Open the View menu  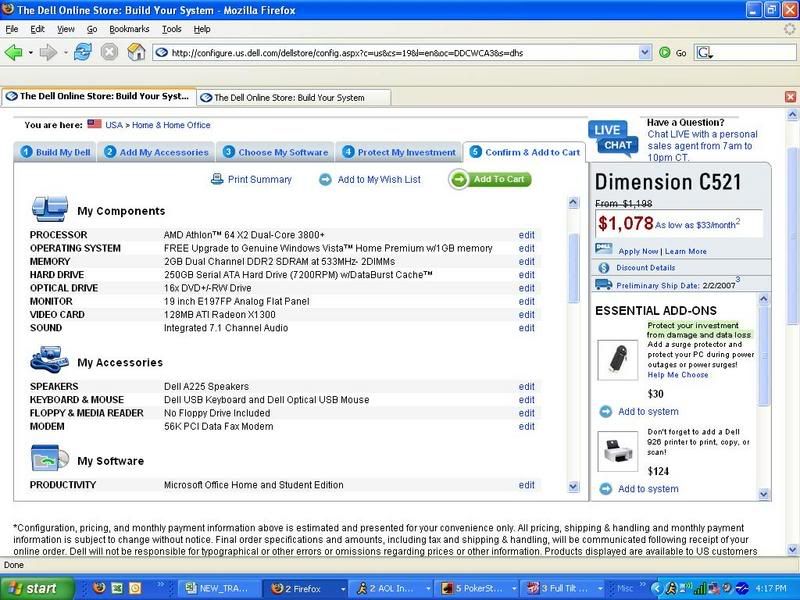[65, 29]
